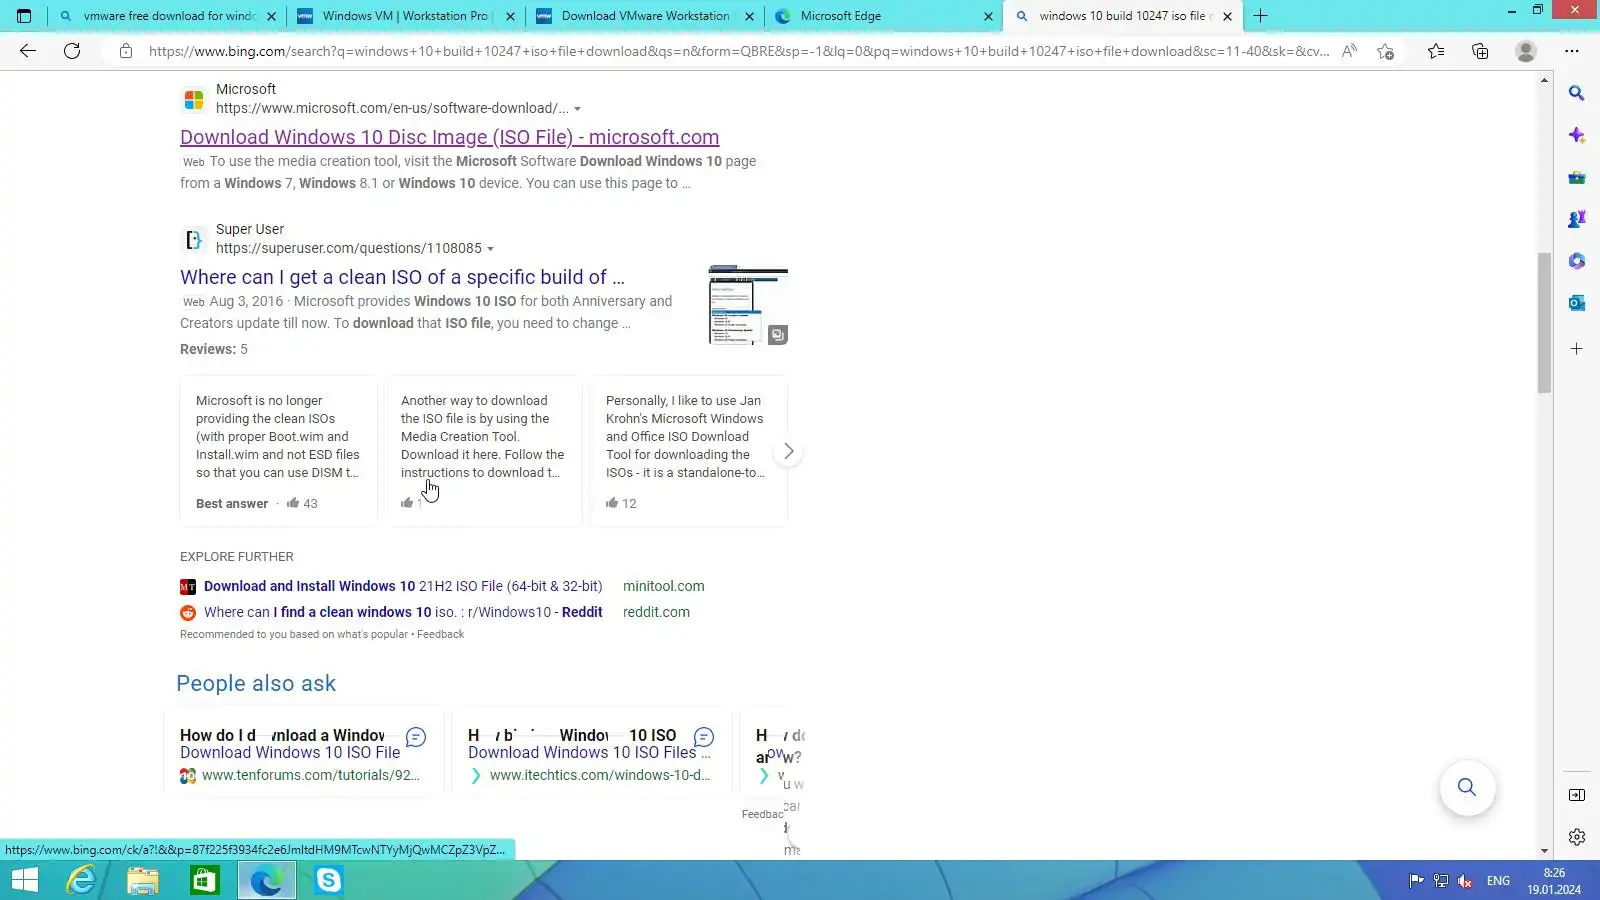Close the vmware free download tab

click(x=271, y=16)
